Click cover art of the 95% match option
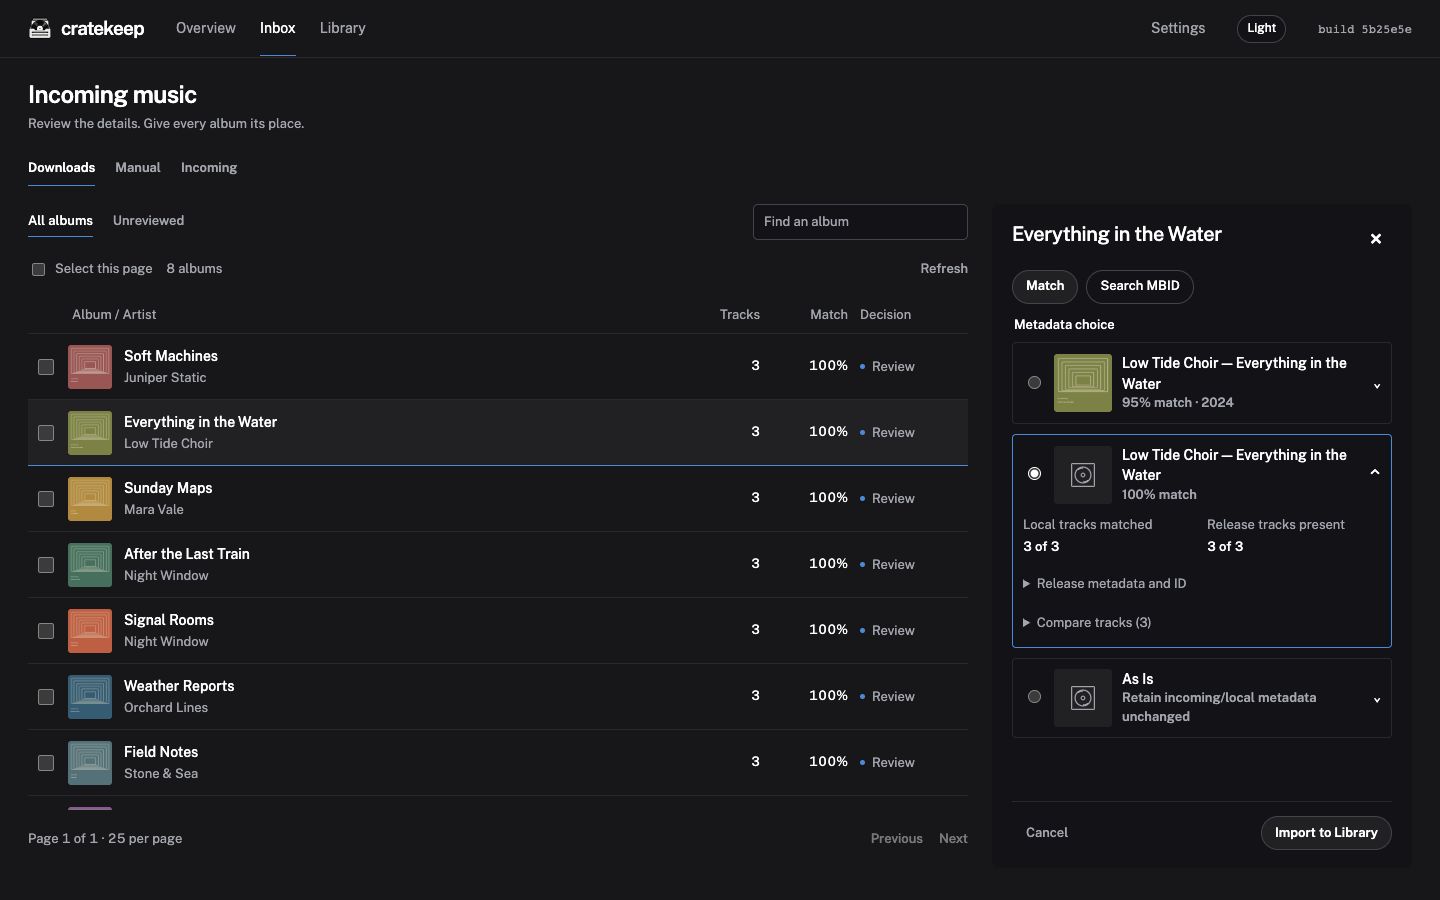1440x900 pixels. coord(1083,383)
